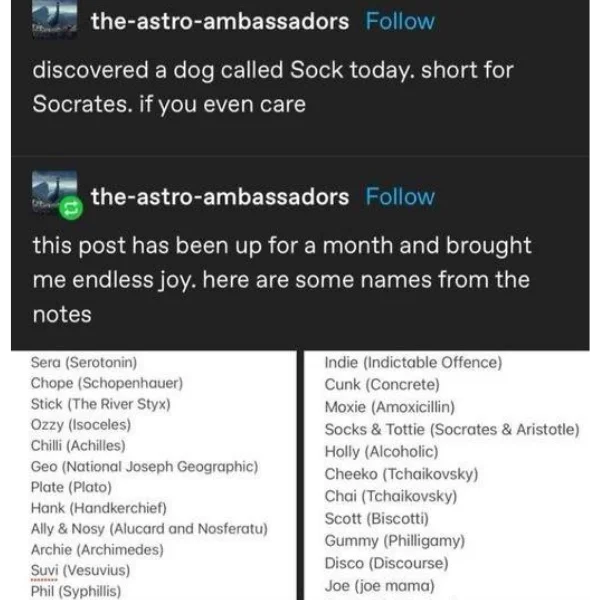The image size is (600, 600).
Task: Open the original poster's avatar thumbnail
Action: [54, 19]
